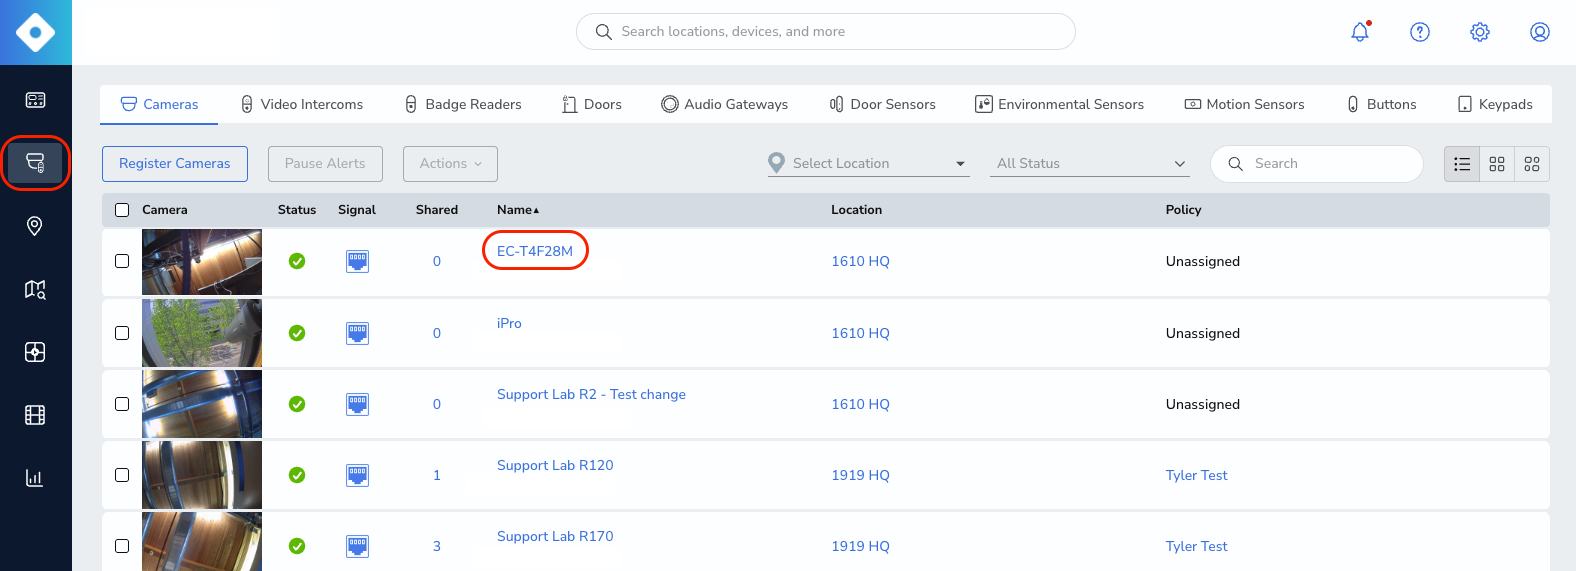Open the command dashboard sidebar icon
Viewport: 1576px width, 571px height.
coord(35,100)
